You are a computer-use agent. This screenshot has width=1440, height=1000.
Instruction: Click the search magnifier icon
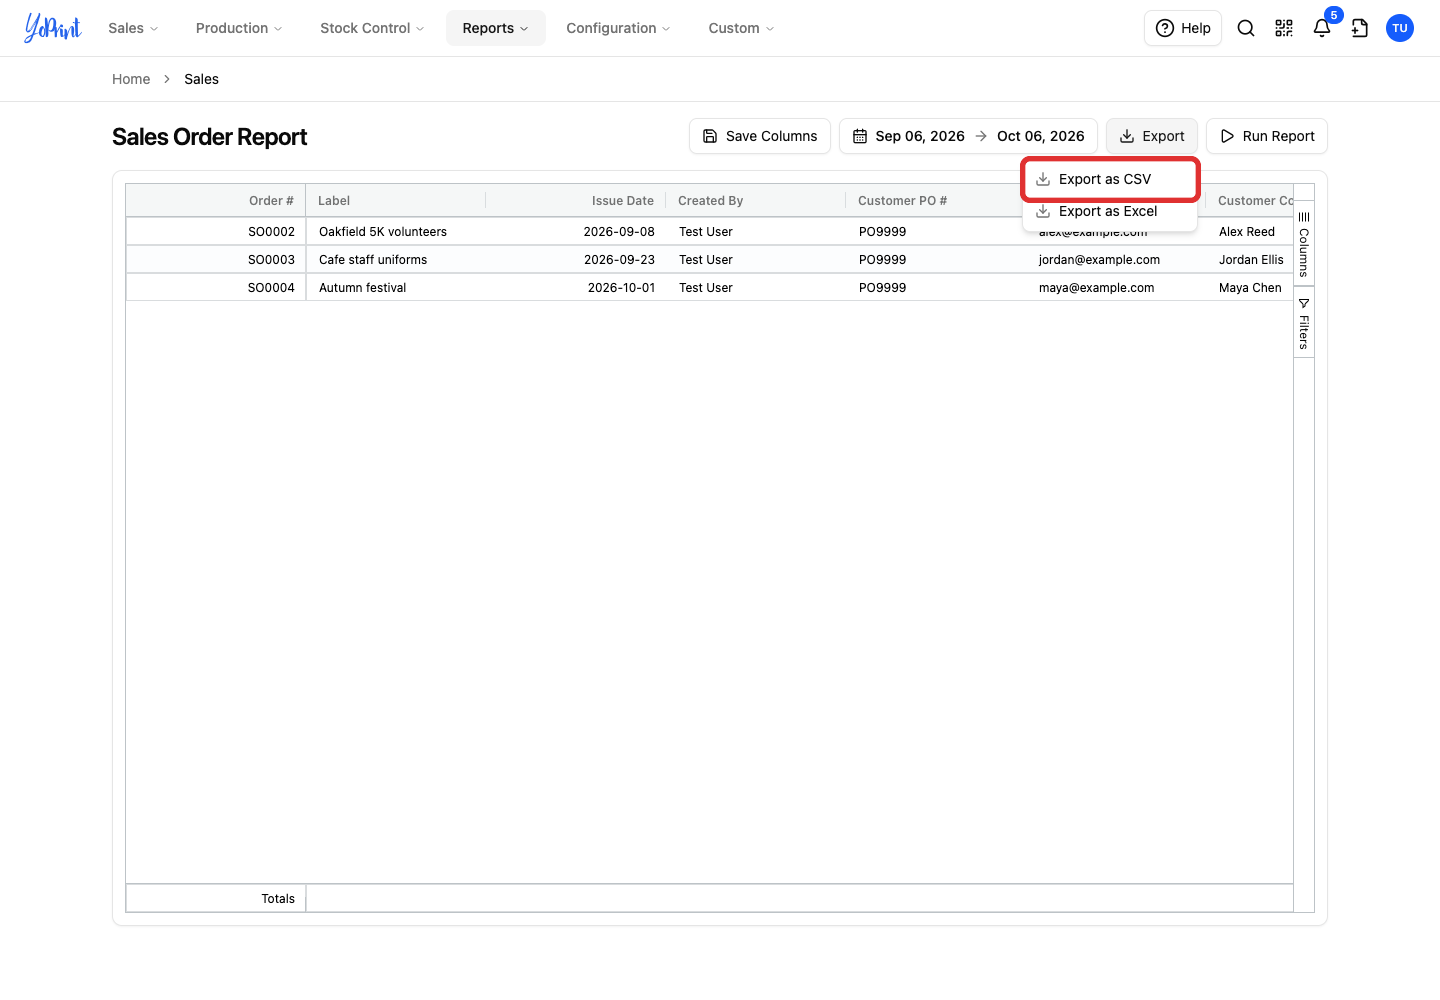1246,28
